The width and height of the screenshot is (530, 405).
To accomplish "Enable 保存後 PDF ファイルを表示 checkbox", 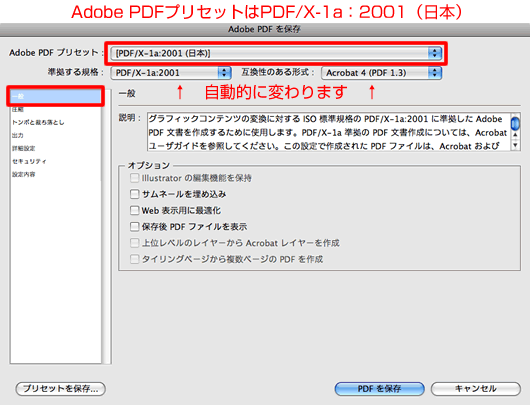I will (x=135, y=227).
